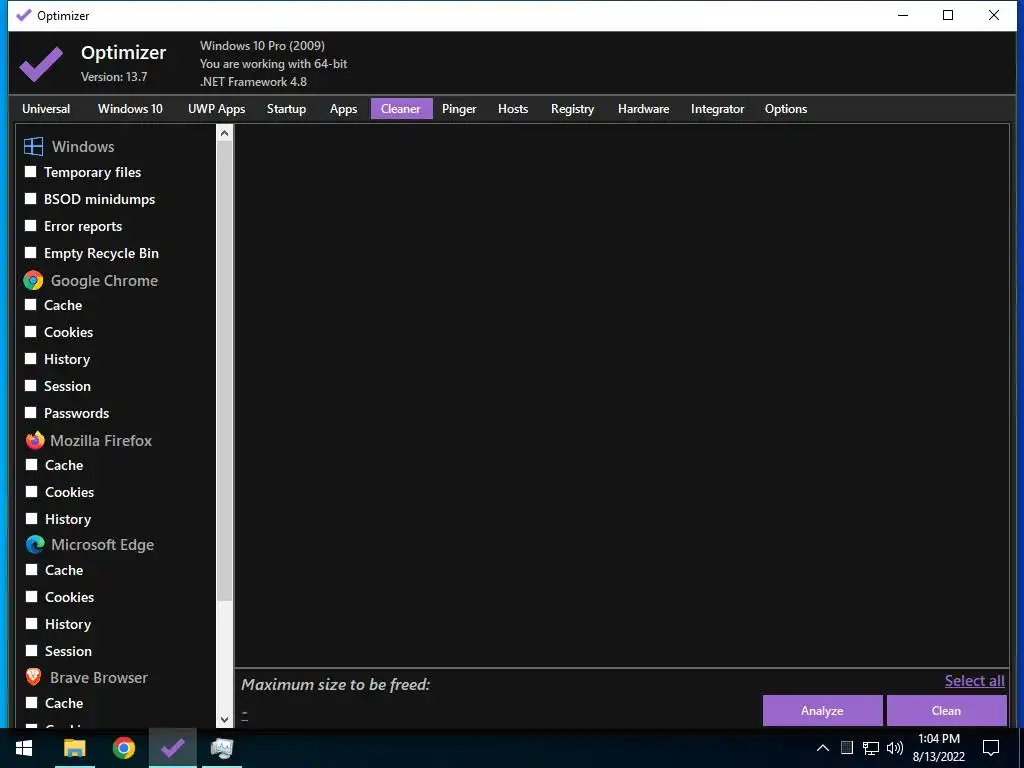Viewport: 1024px width, 768px height.
Task: Click the Windows 10 Pro (2009) text
Action: coord(262,46)
